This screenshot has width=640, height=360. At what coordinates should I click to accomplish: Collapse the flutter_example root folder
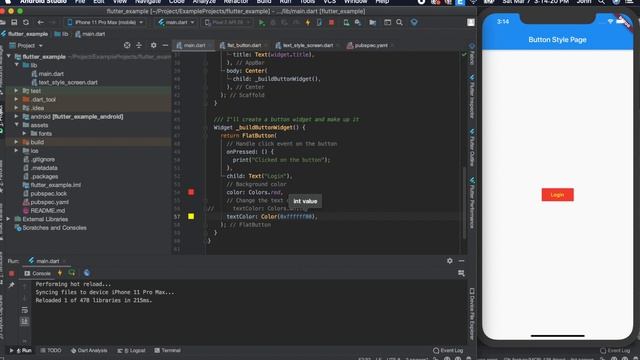tap(9, 57)
